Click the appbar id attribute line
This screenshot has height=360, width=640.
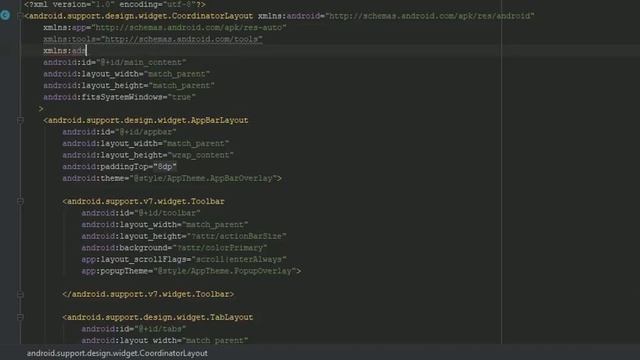coord(119,132)
